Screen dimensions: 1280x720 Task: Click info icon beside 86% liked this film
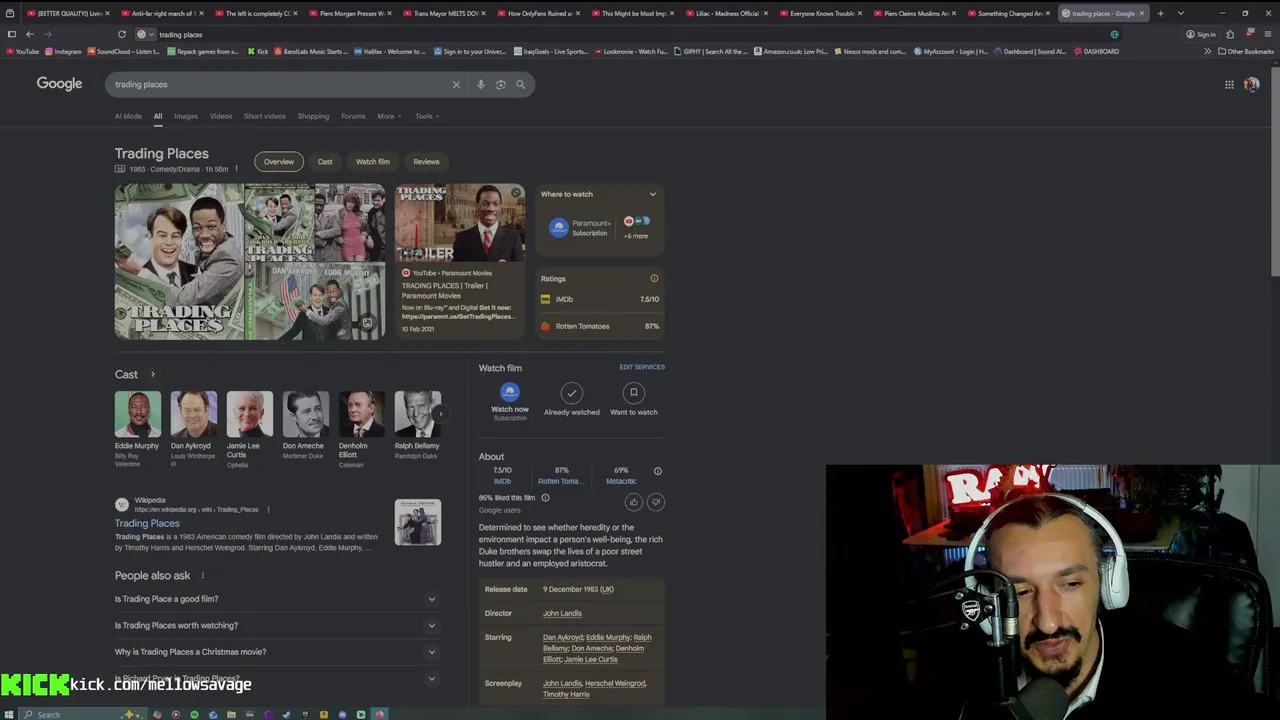point(545,498)
